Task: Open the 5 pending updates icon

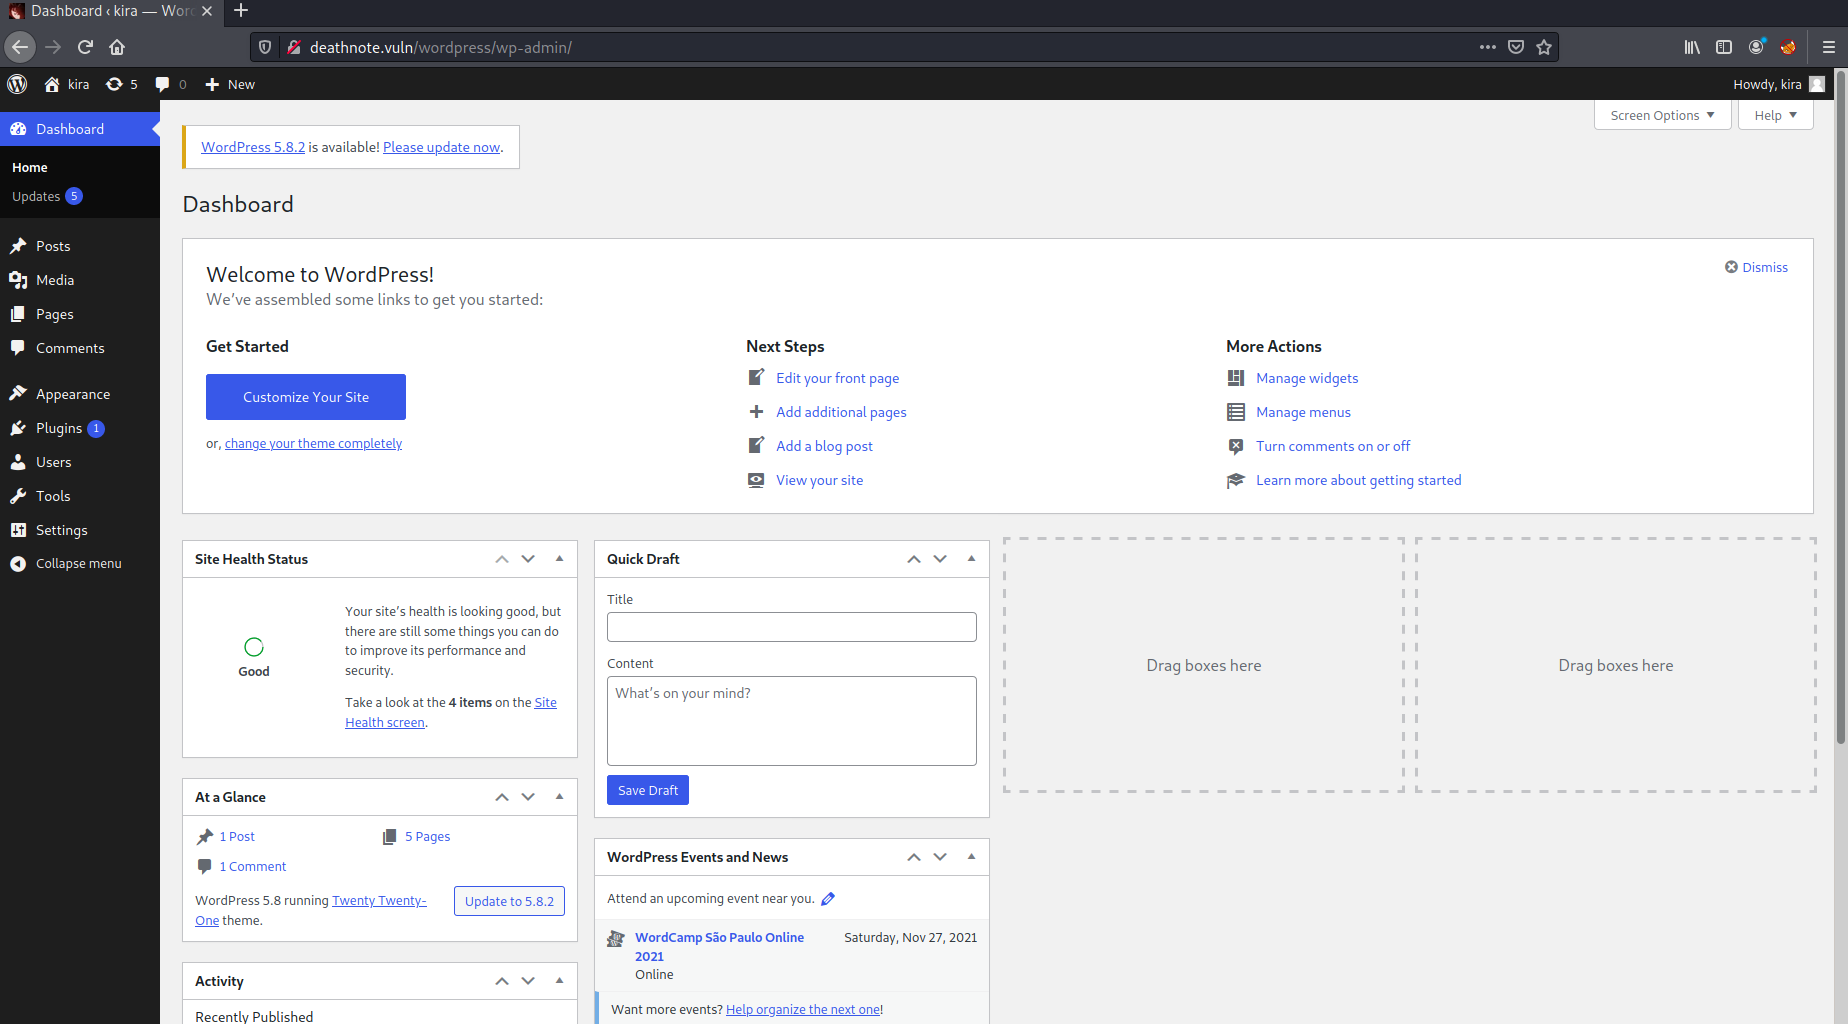Action: coord(114,84)
